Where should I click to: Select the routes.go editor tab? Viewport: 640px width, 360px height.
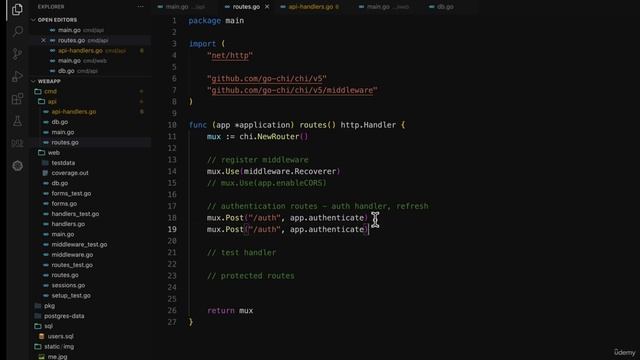pos(246,7)
